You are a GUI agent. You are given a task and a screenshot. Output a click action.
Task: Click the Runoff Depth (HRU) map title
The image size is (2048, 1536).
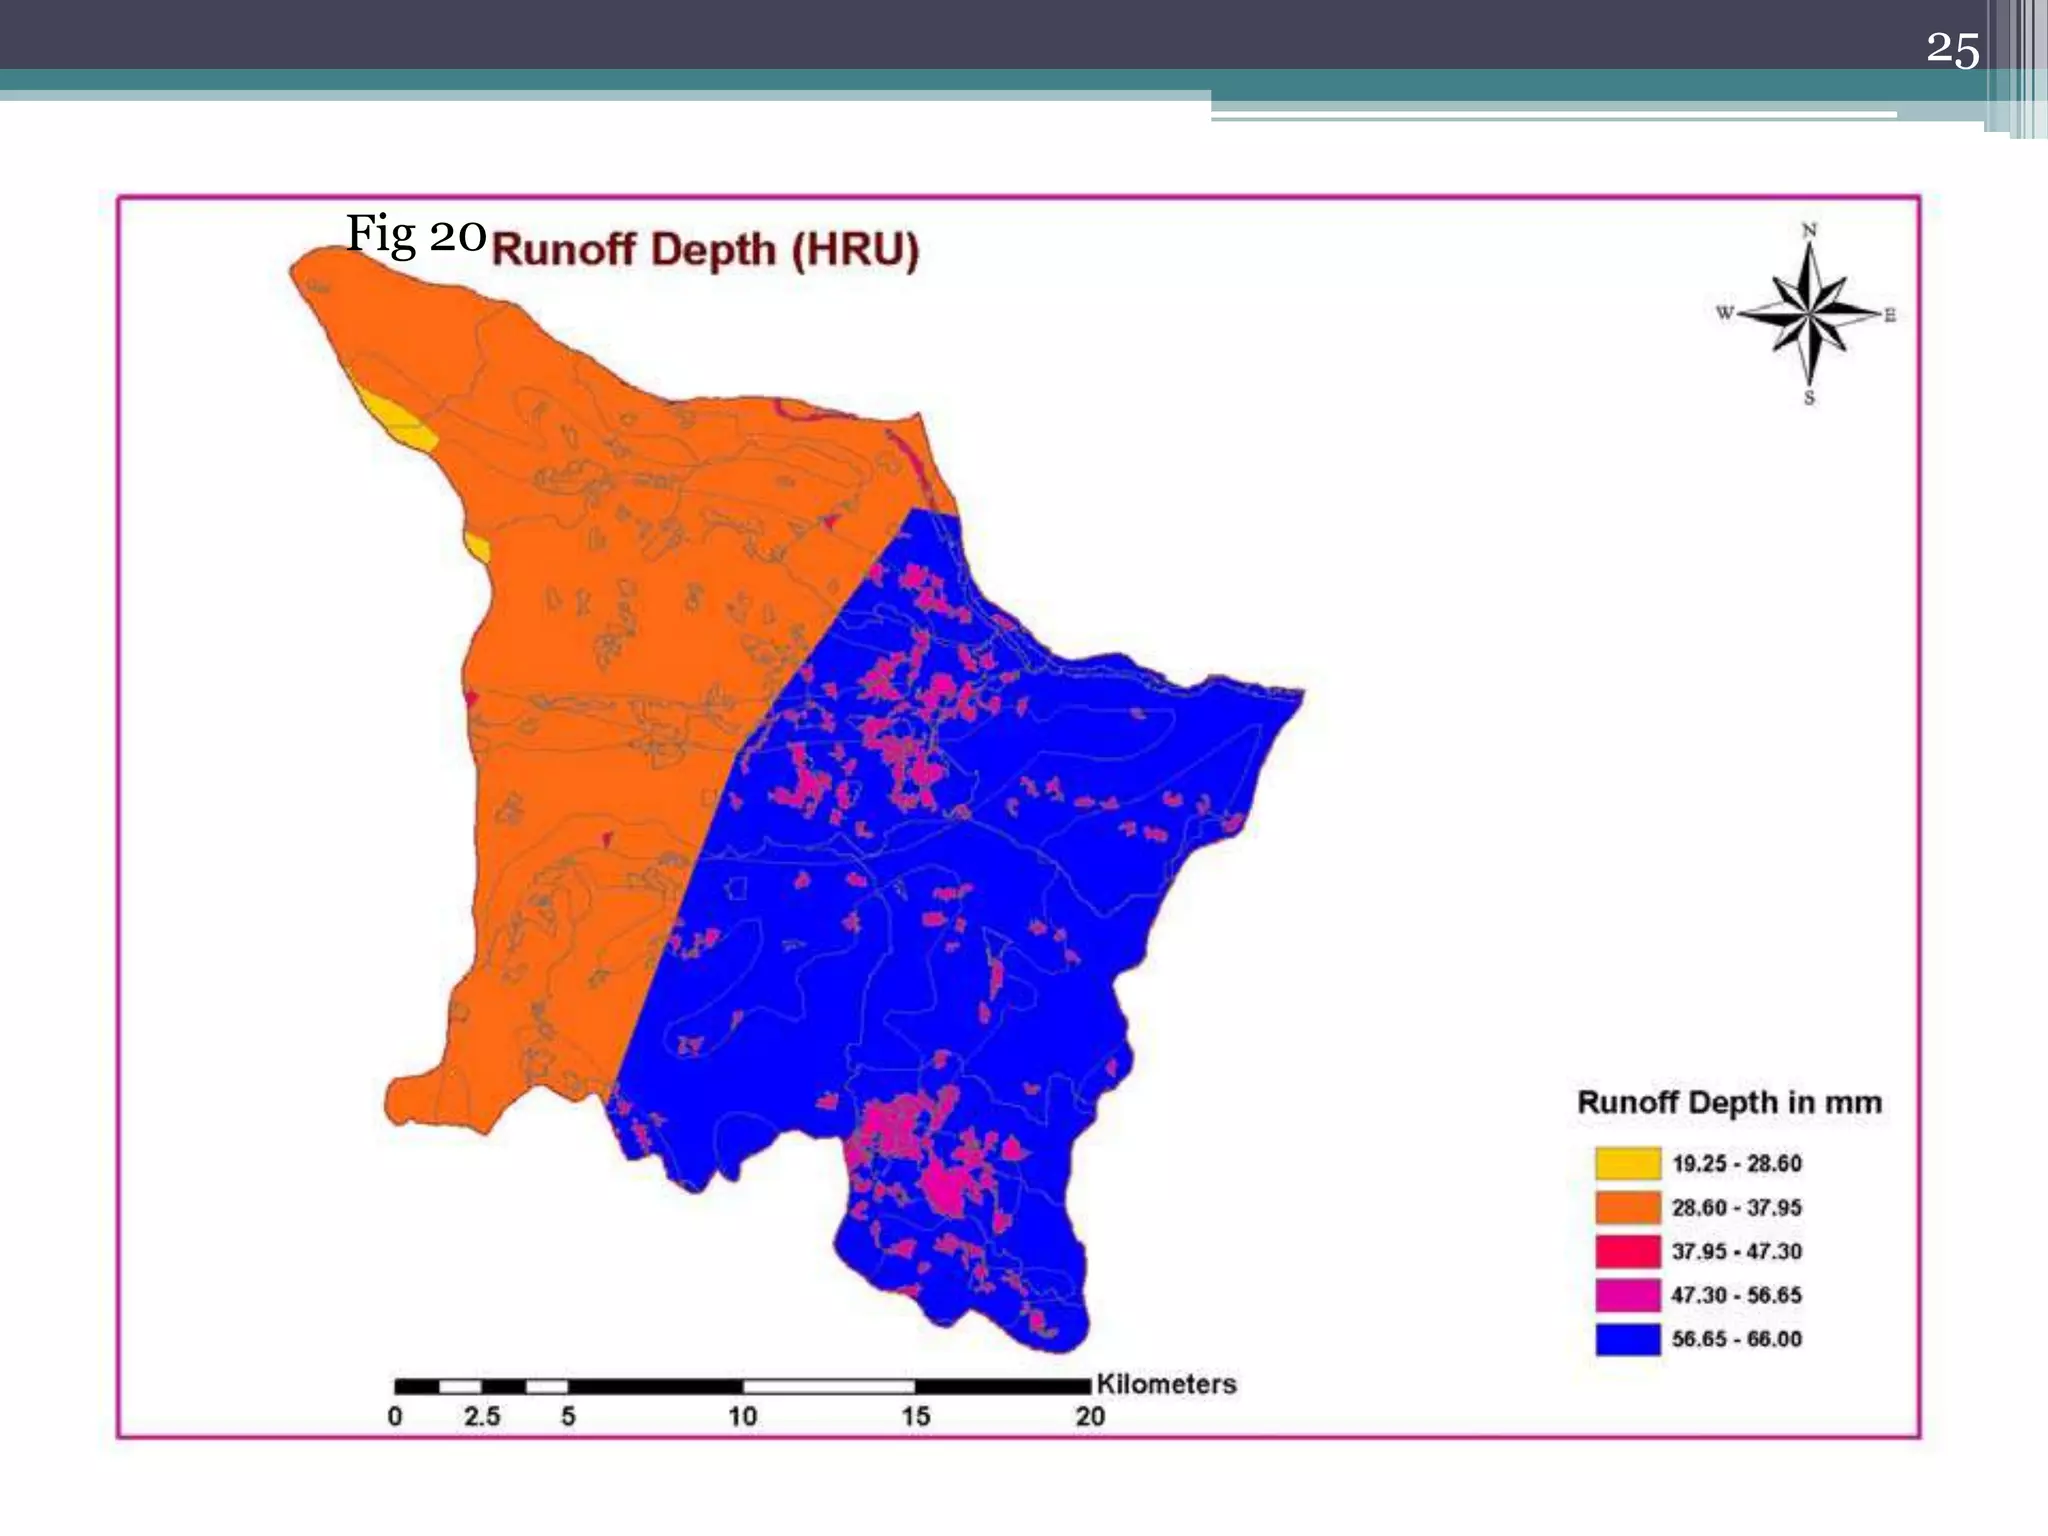[705, 249]
